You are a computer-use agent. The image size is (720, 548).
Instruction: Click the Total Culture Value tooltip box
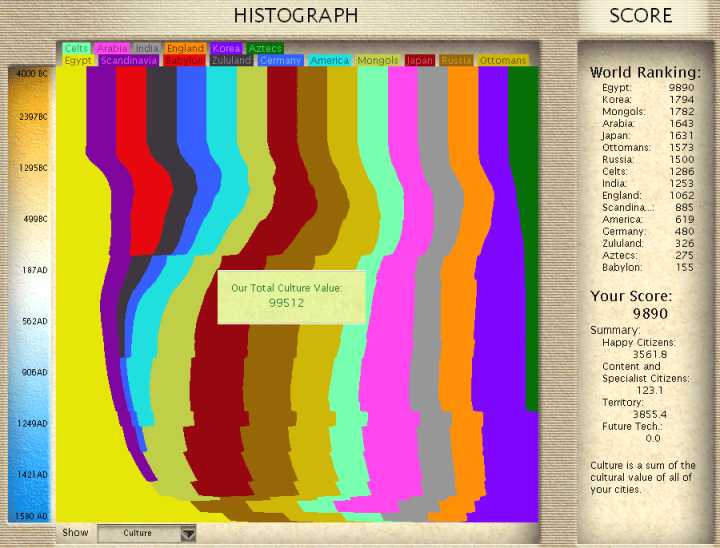click(285, 295)
